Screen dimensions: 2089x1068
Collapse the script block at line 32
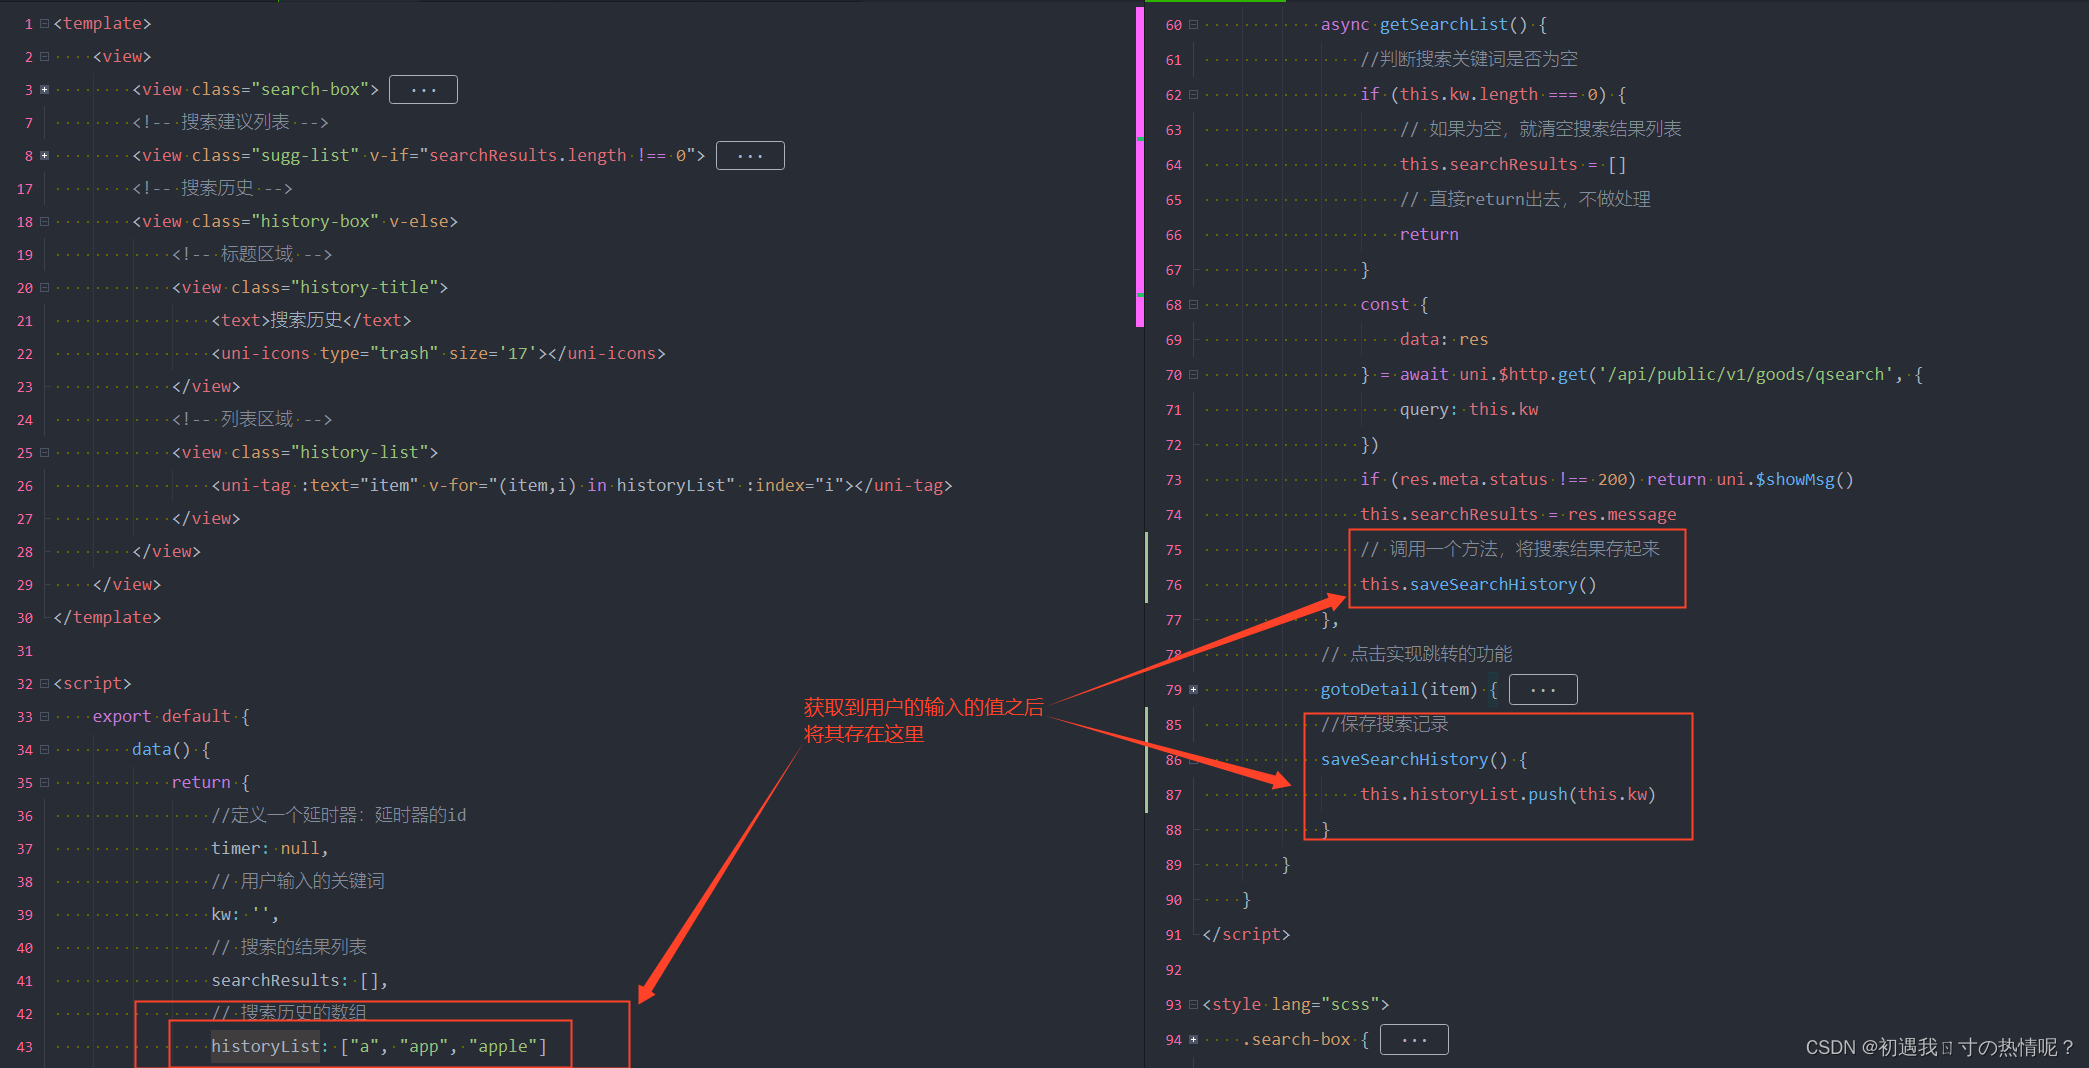44,683
